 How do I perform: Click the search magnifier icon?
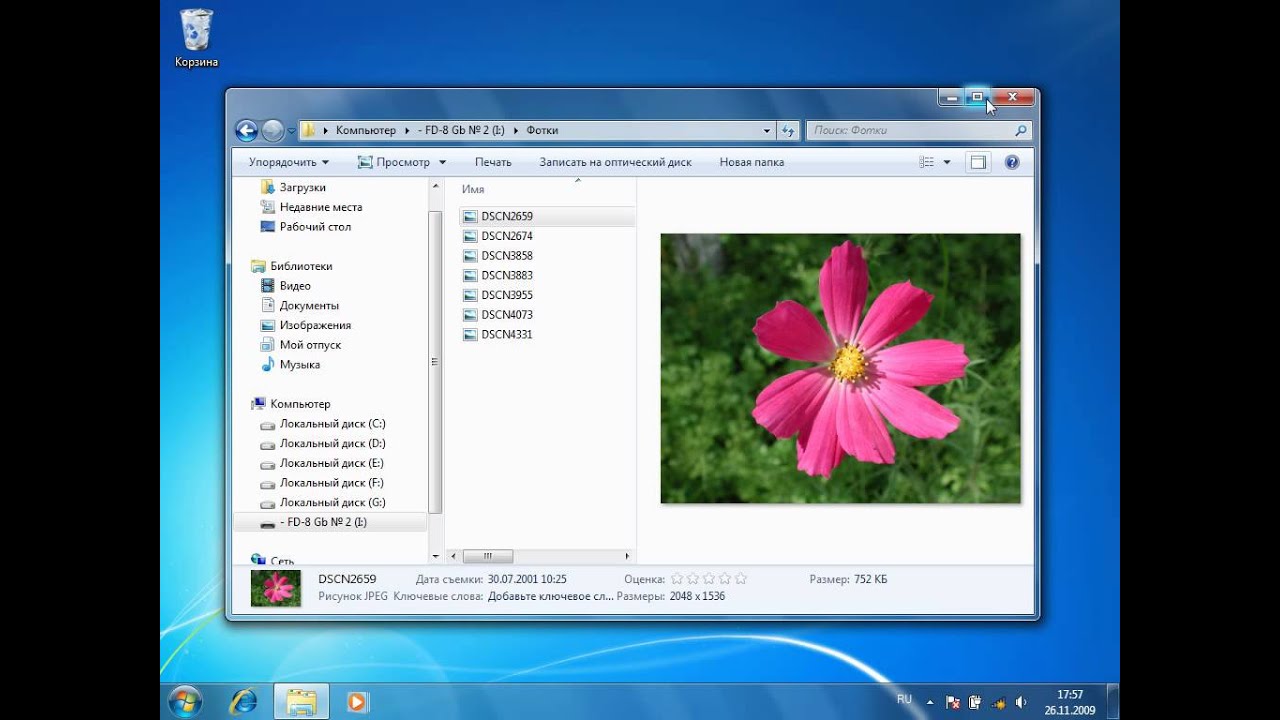(1020, 131)
